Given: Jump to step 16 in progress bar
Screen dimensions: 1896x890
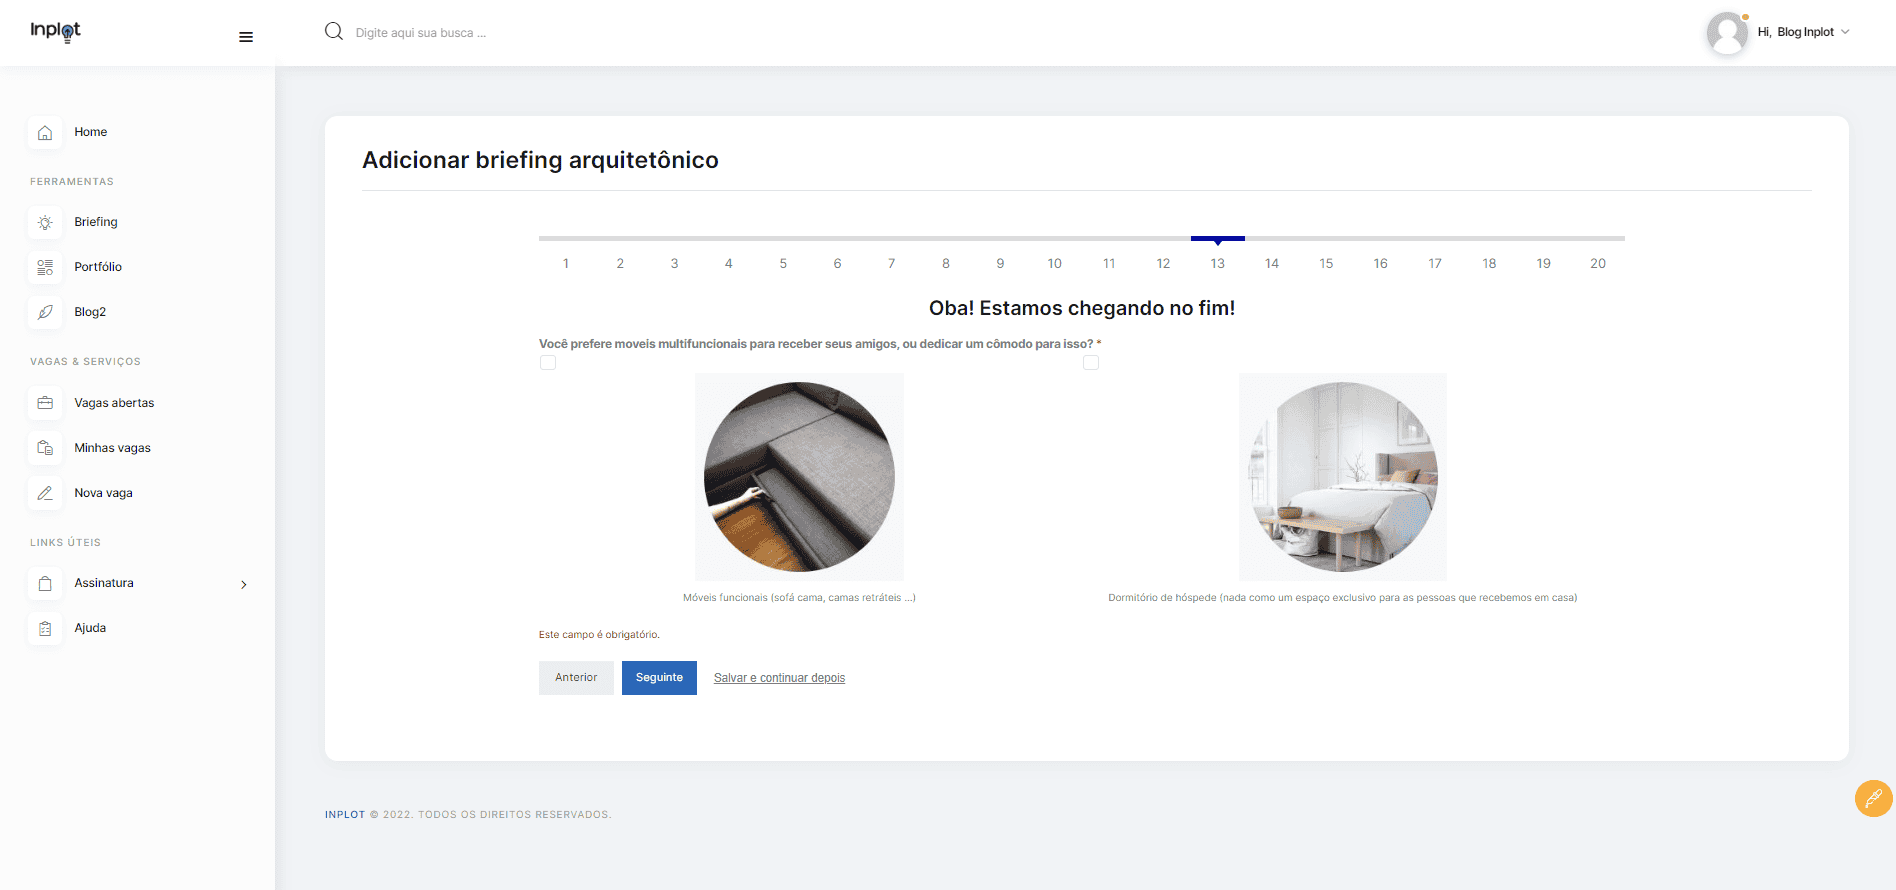Looking at the screenshot, I should (x=1380, y=263).
